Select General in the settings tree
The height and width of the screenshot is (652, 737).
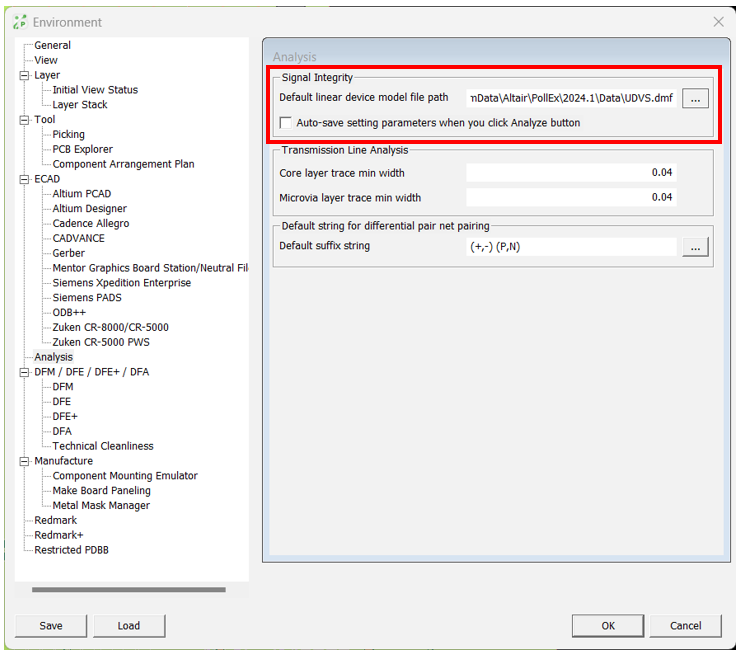(x=52, y=45)
